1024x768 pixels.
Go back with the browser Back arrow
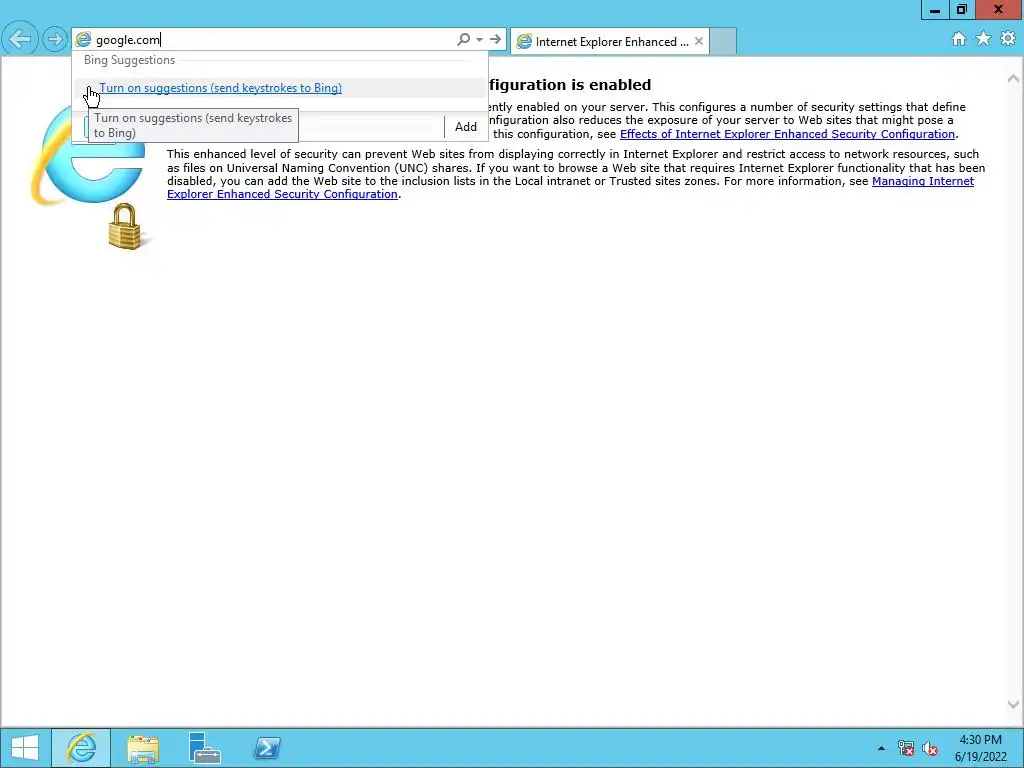tap(20, 39)
